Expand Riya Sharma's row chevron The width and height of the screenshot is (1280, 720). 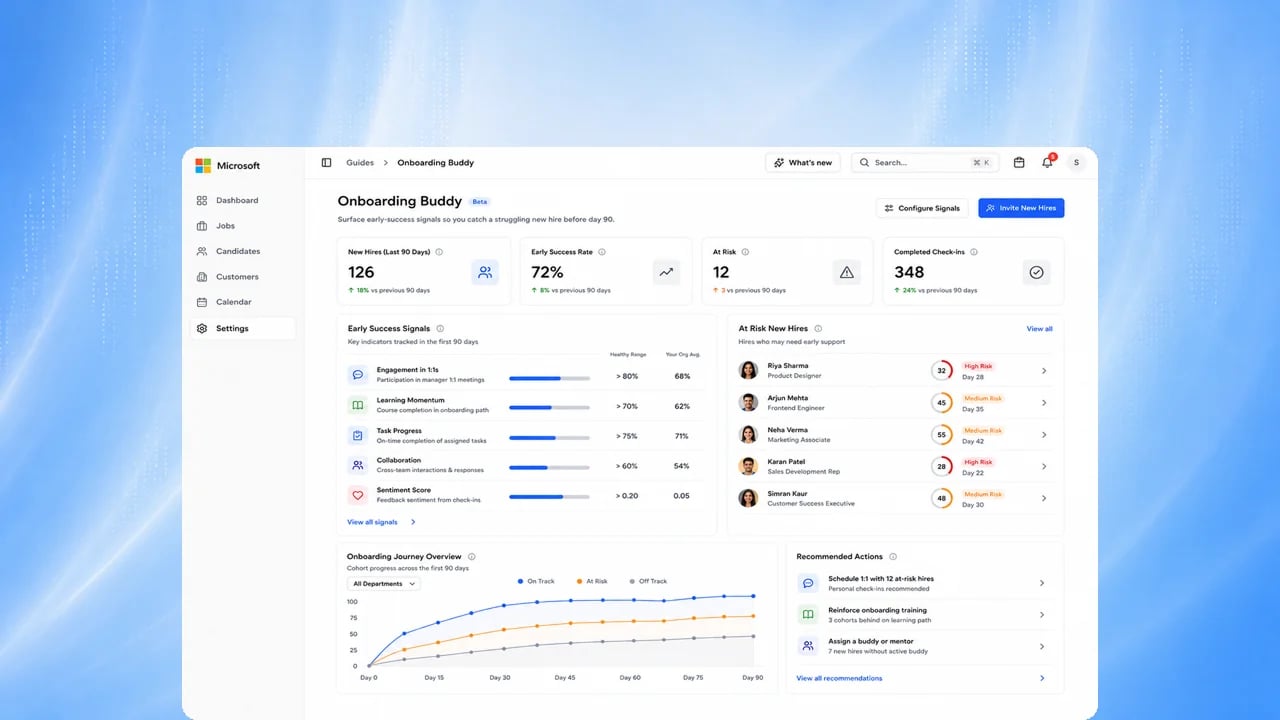click(1044, 371)
